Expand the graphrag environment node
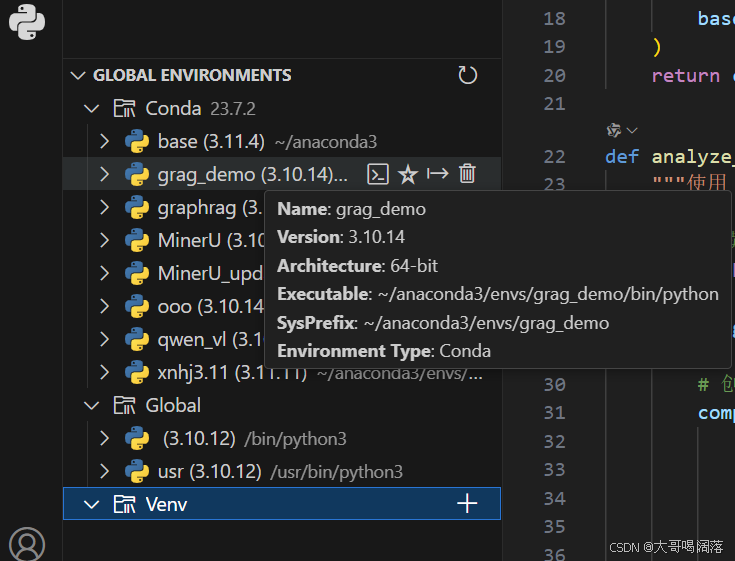This screenshot has height=561, width=735. click(x=105, y=207)
